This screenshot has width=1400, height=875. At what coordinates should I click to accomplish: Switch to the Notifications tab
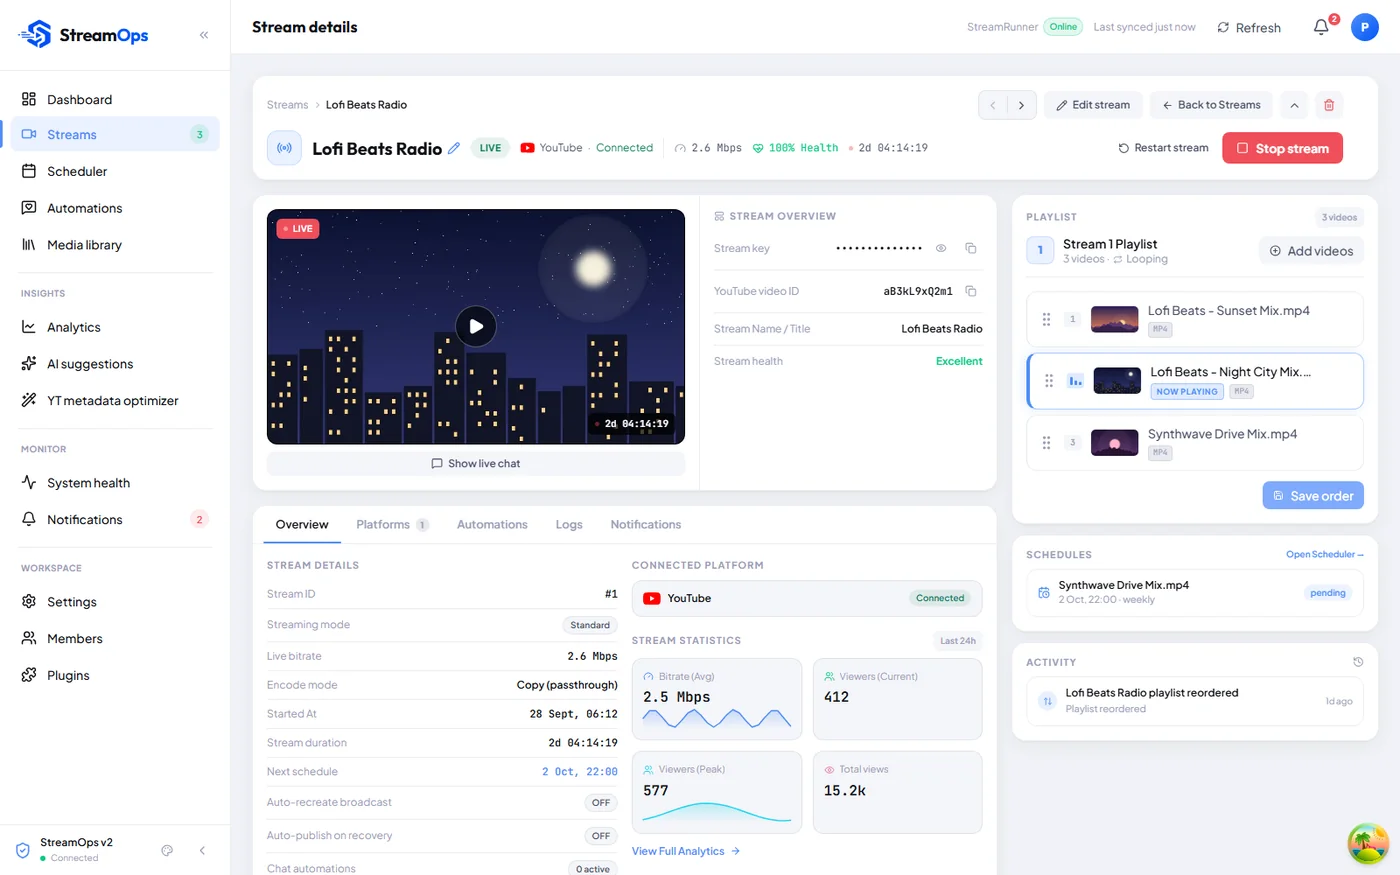(x=646, y=524)
